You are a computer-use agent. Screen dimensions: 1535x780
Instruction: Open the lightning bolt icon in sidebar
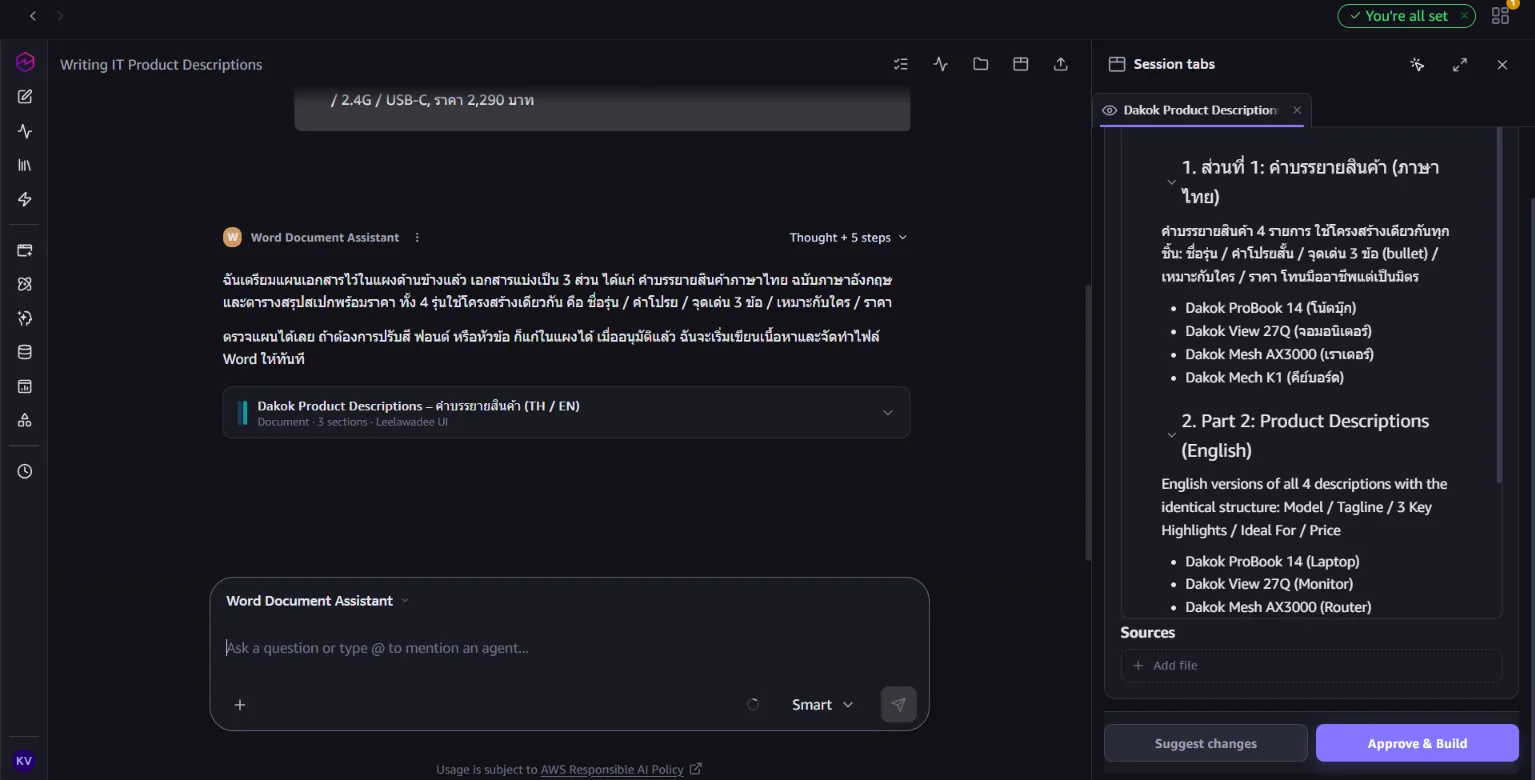point(25,199)
